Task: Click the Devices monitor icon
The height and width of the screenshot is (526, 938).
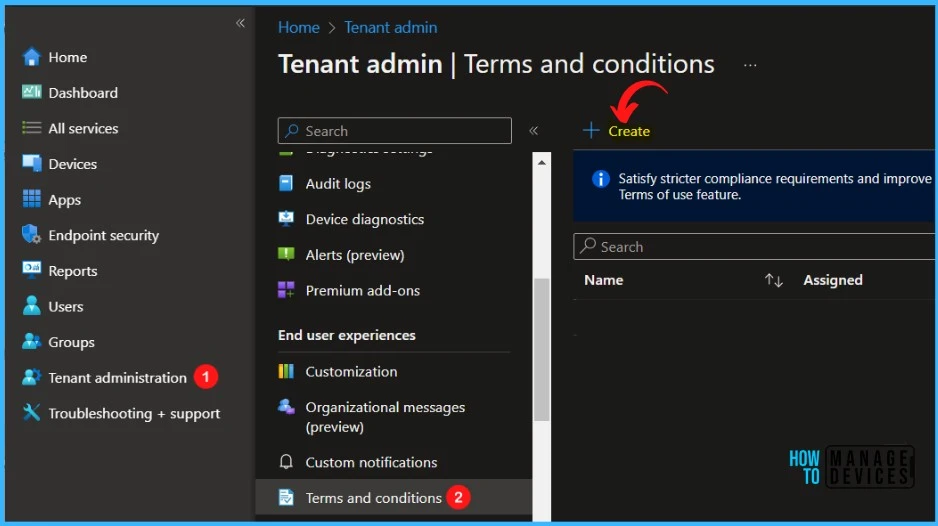Action: point(31,163)
